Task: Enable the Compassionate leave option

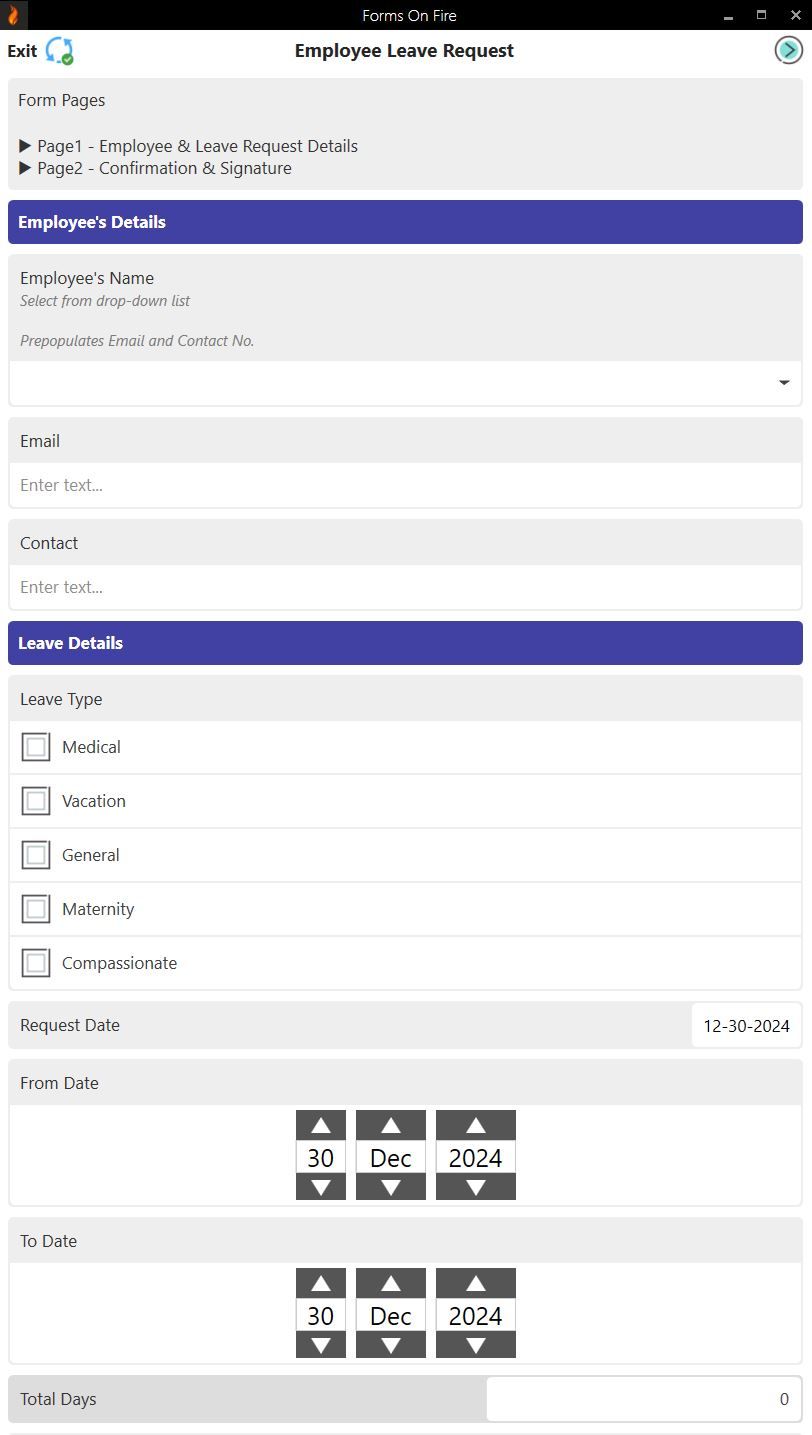Action: coord(36,962)
